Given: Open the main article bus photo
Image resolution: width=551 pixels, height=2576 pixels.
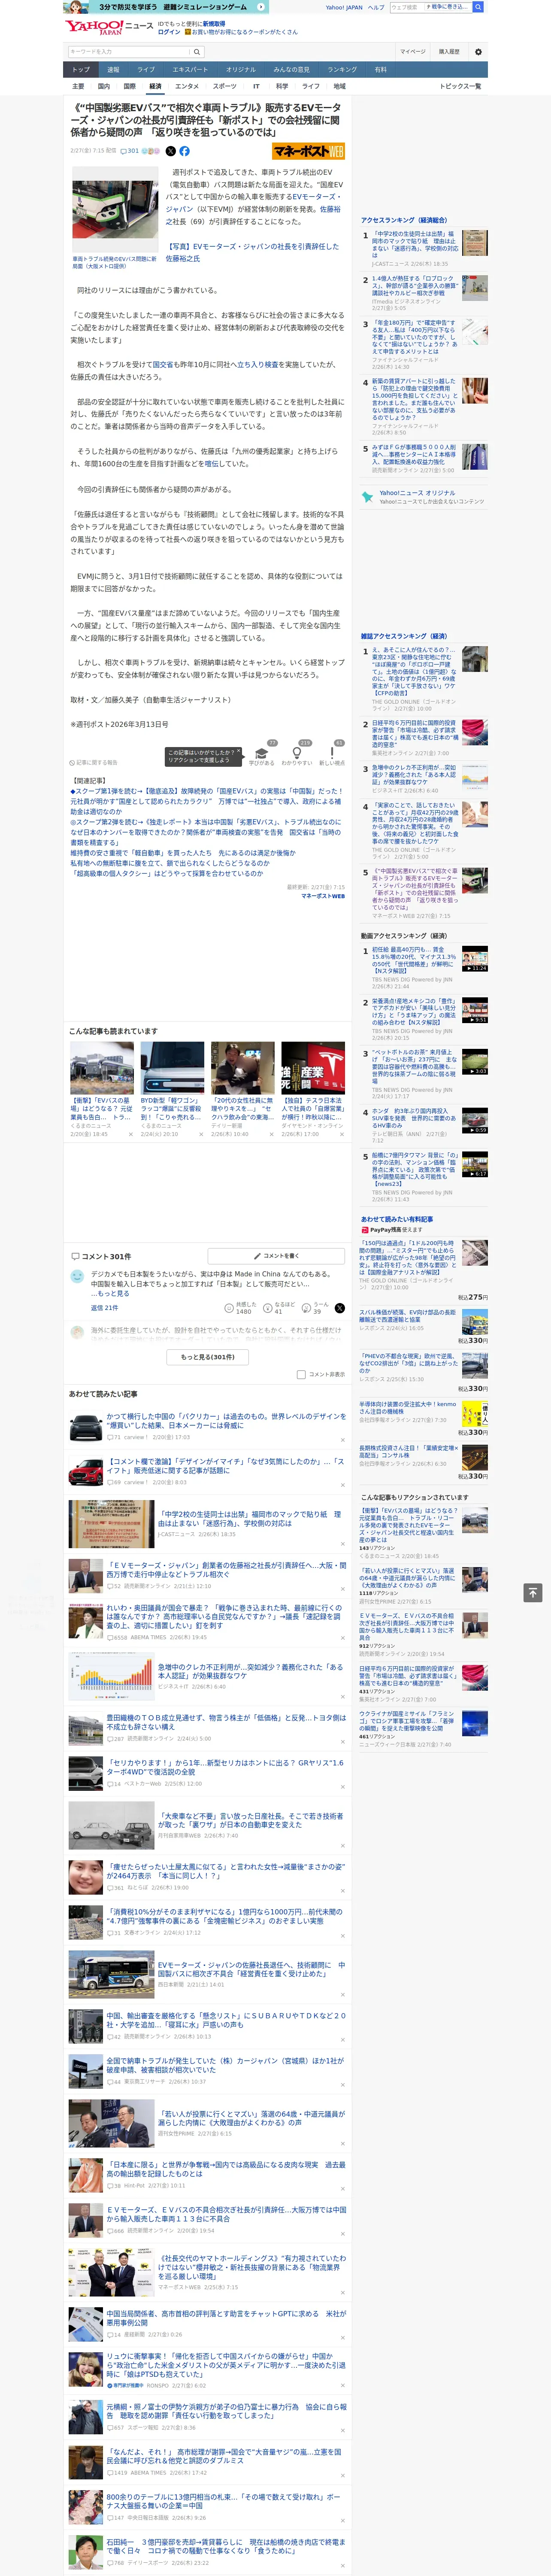Looking at the screenshot, I should 115,209.
